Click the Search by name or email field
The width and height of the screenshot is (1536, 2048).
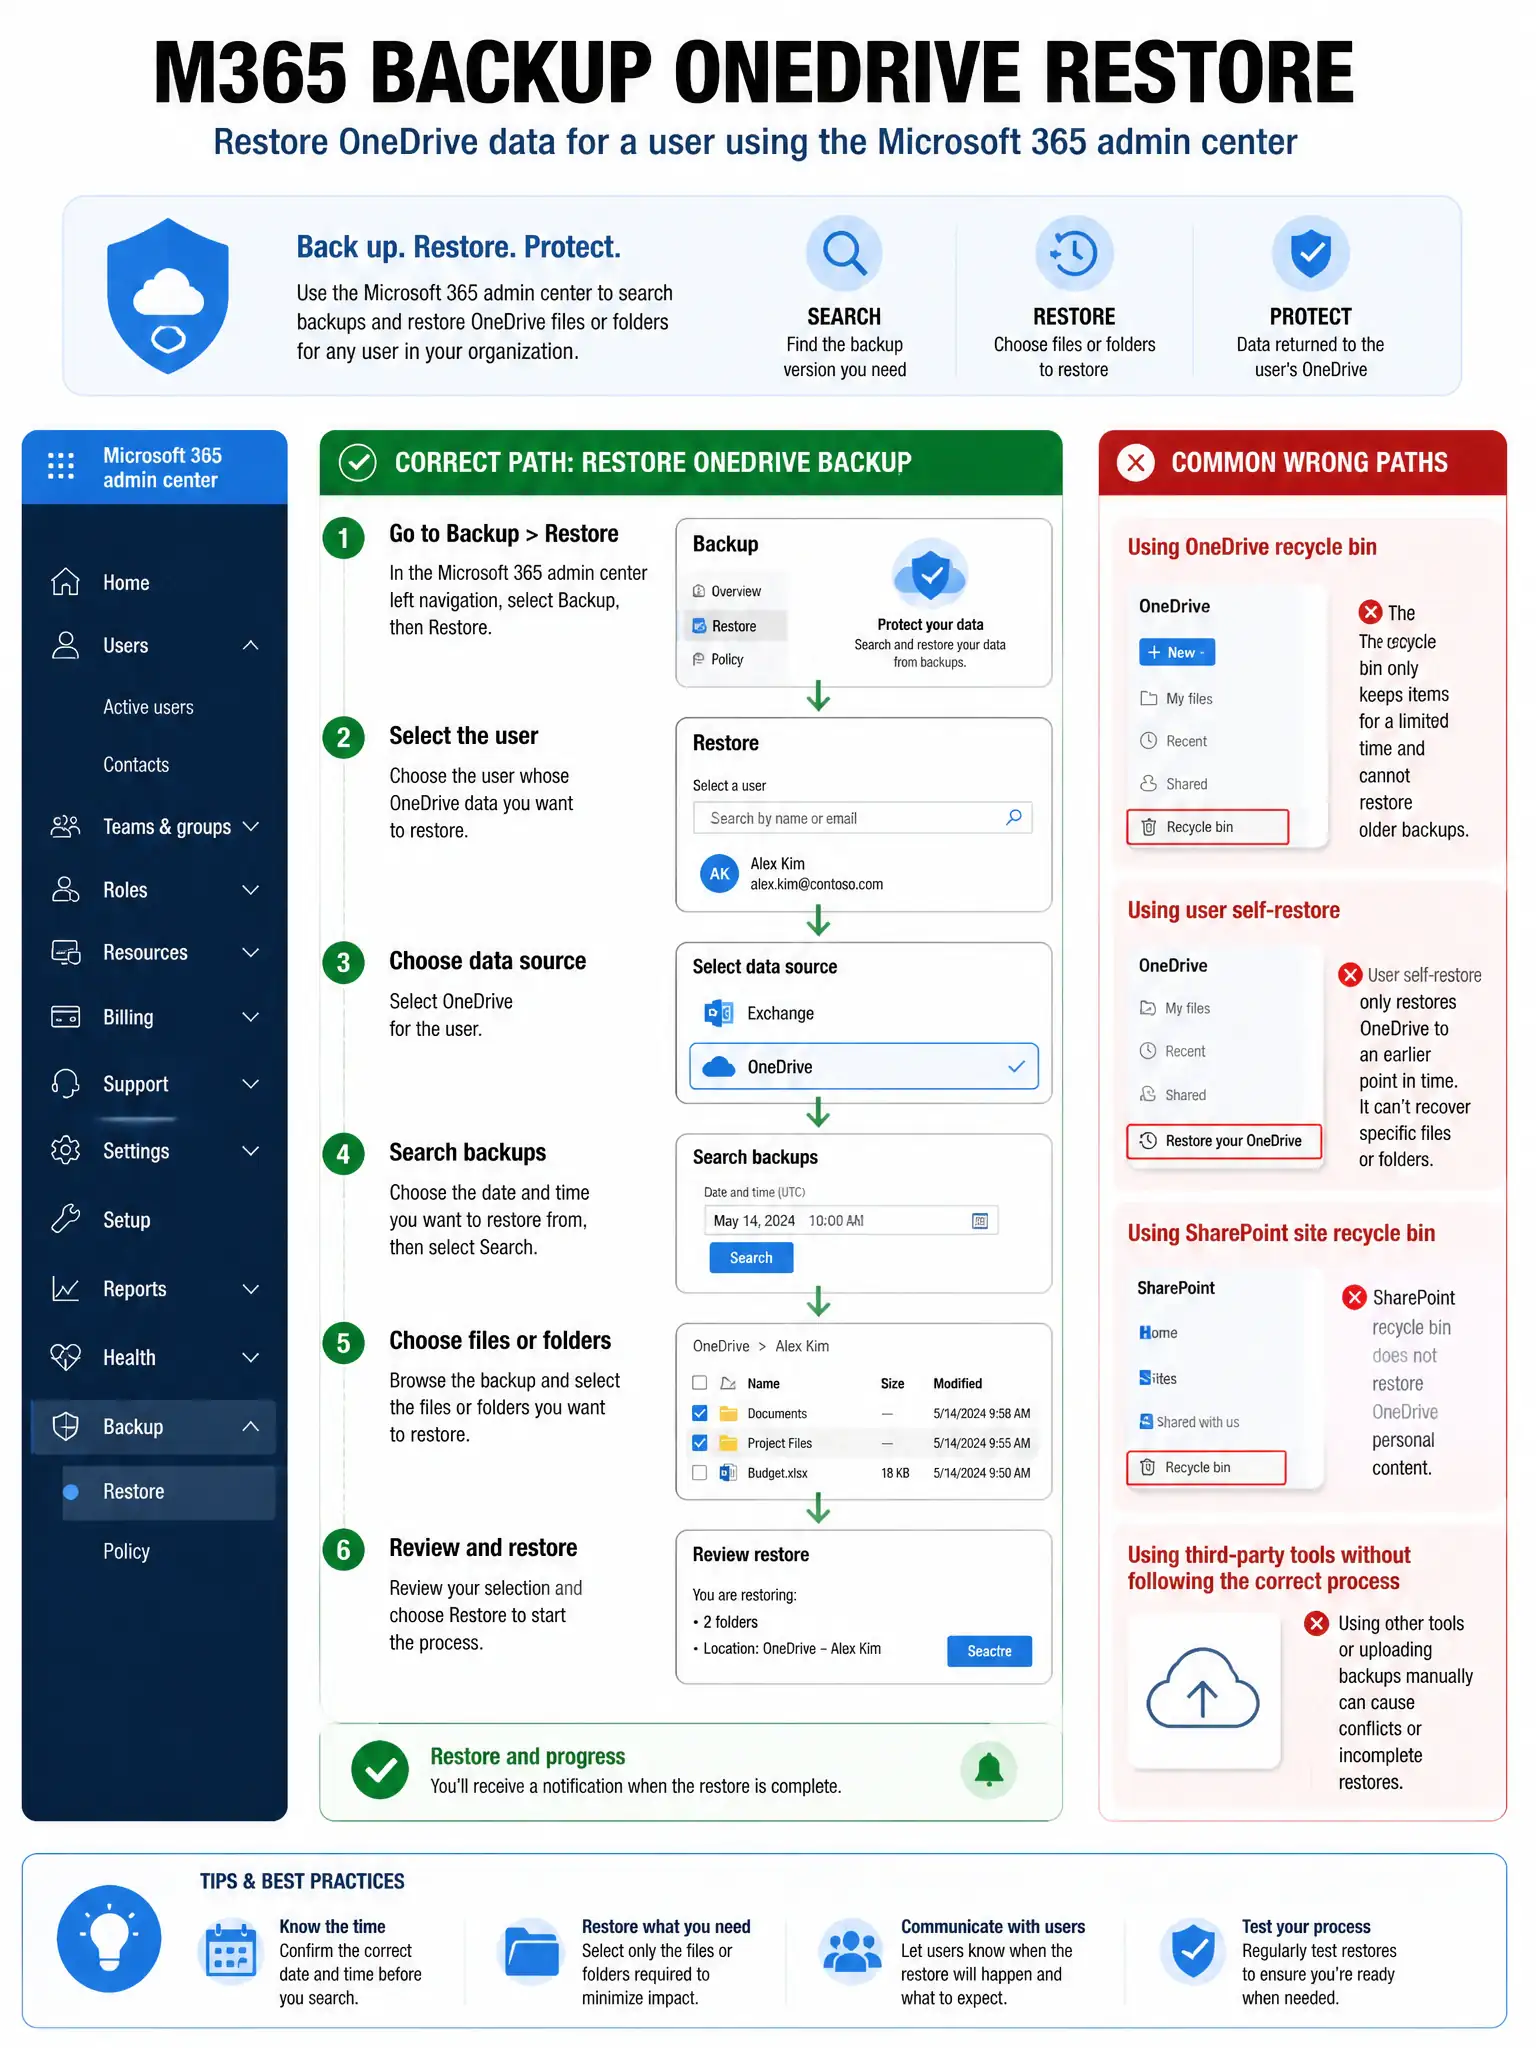click(862, 818)
